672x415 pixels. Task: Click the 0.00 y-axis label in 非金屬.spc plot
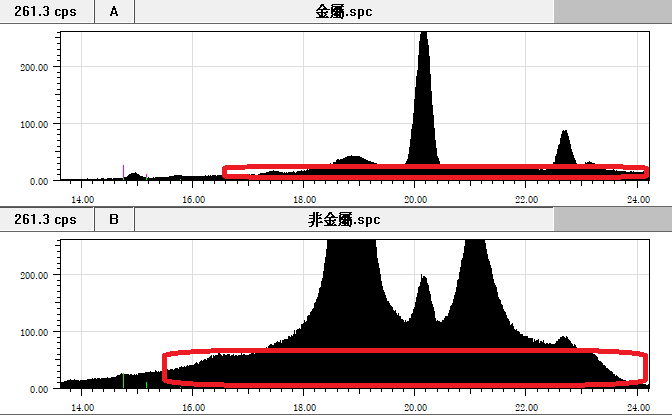pos(39,389)
